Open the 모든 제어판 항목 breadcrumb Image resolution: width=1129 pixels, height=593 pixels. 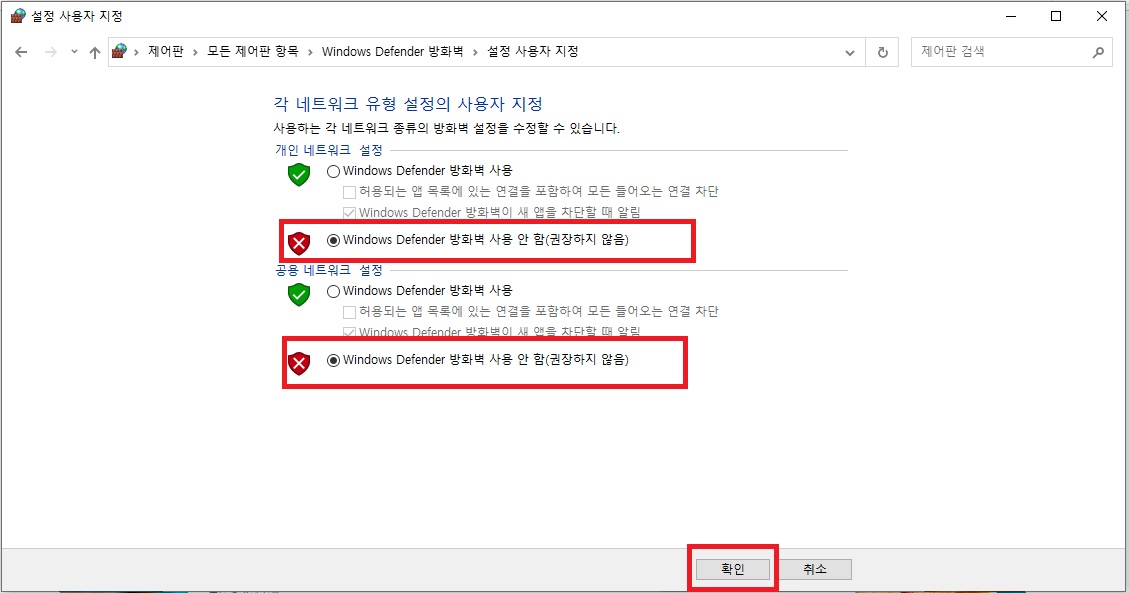(253, 51)
